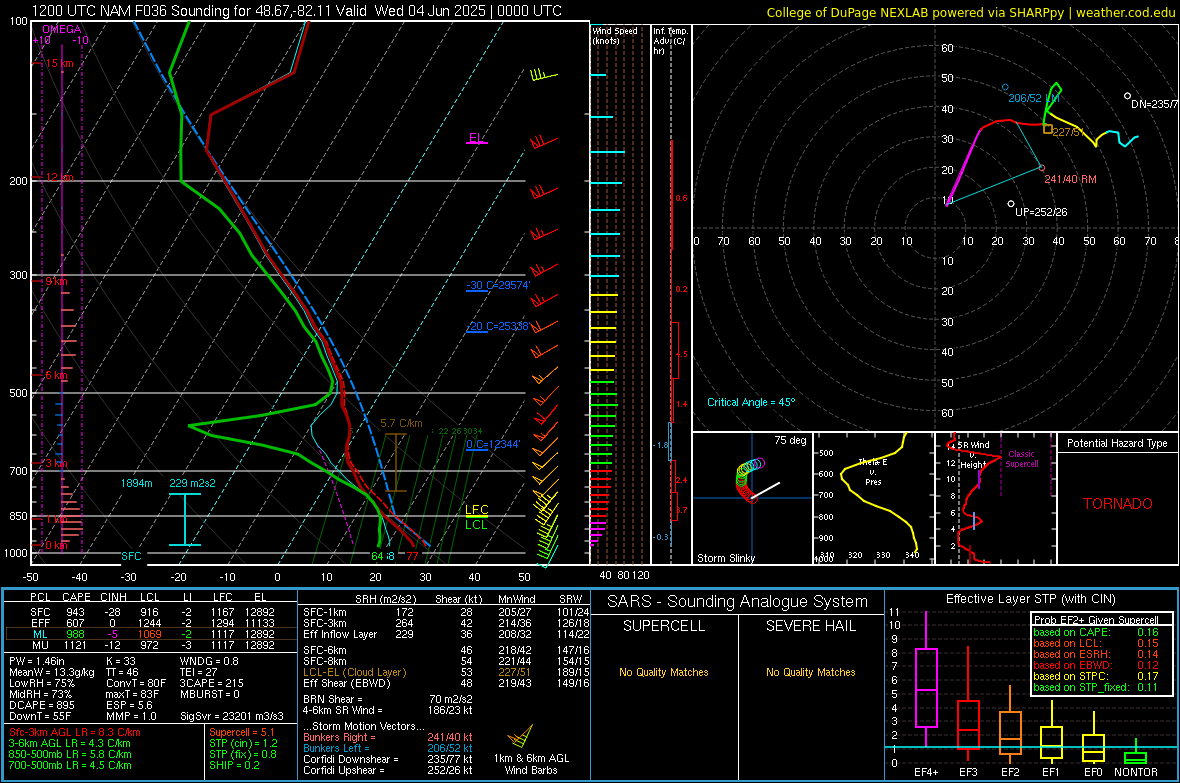
Task: Click the 'BRN Shear =' row
Action: [388, 699]
